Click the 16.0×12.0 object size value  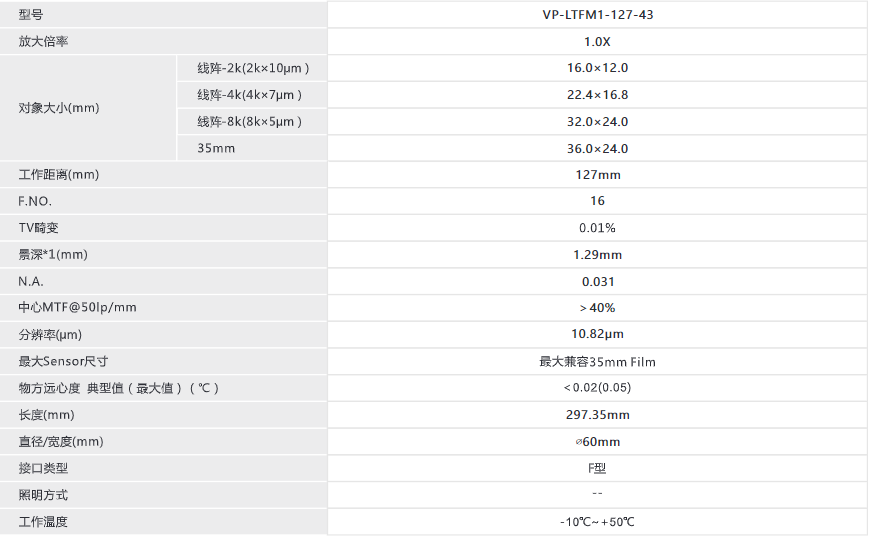click(597, 68)
